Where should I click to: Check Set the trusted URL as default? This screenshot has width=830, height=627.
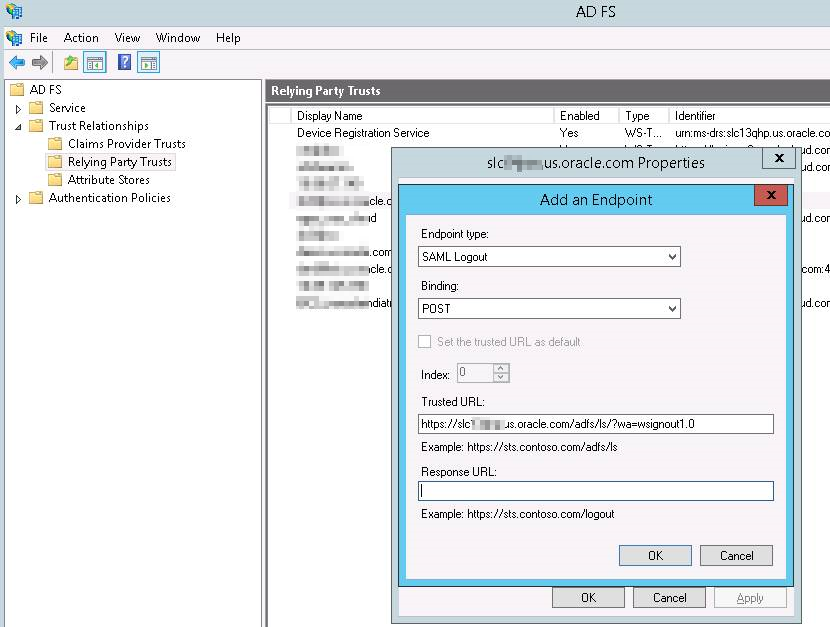pos(425,342)
